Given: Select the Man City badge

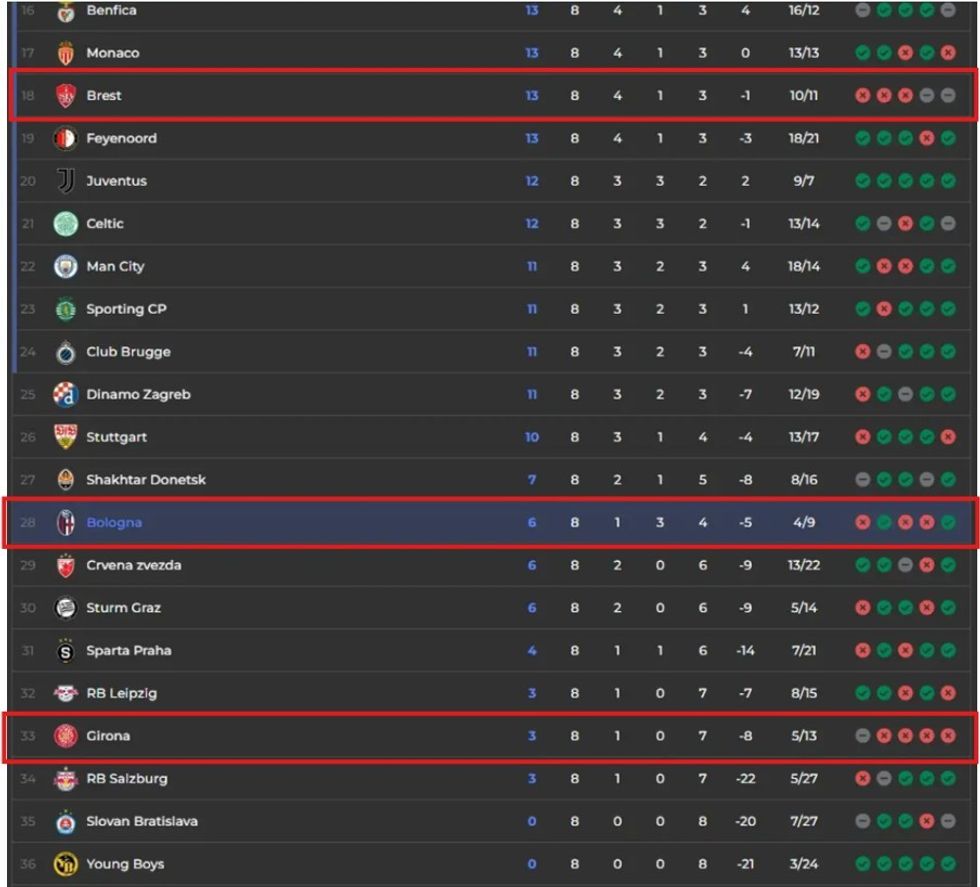Looking at the screenshot, I should [65, 267].
